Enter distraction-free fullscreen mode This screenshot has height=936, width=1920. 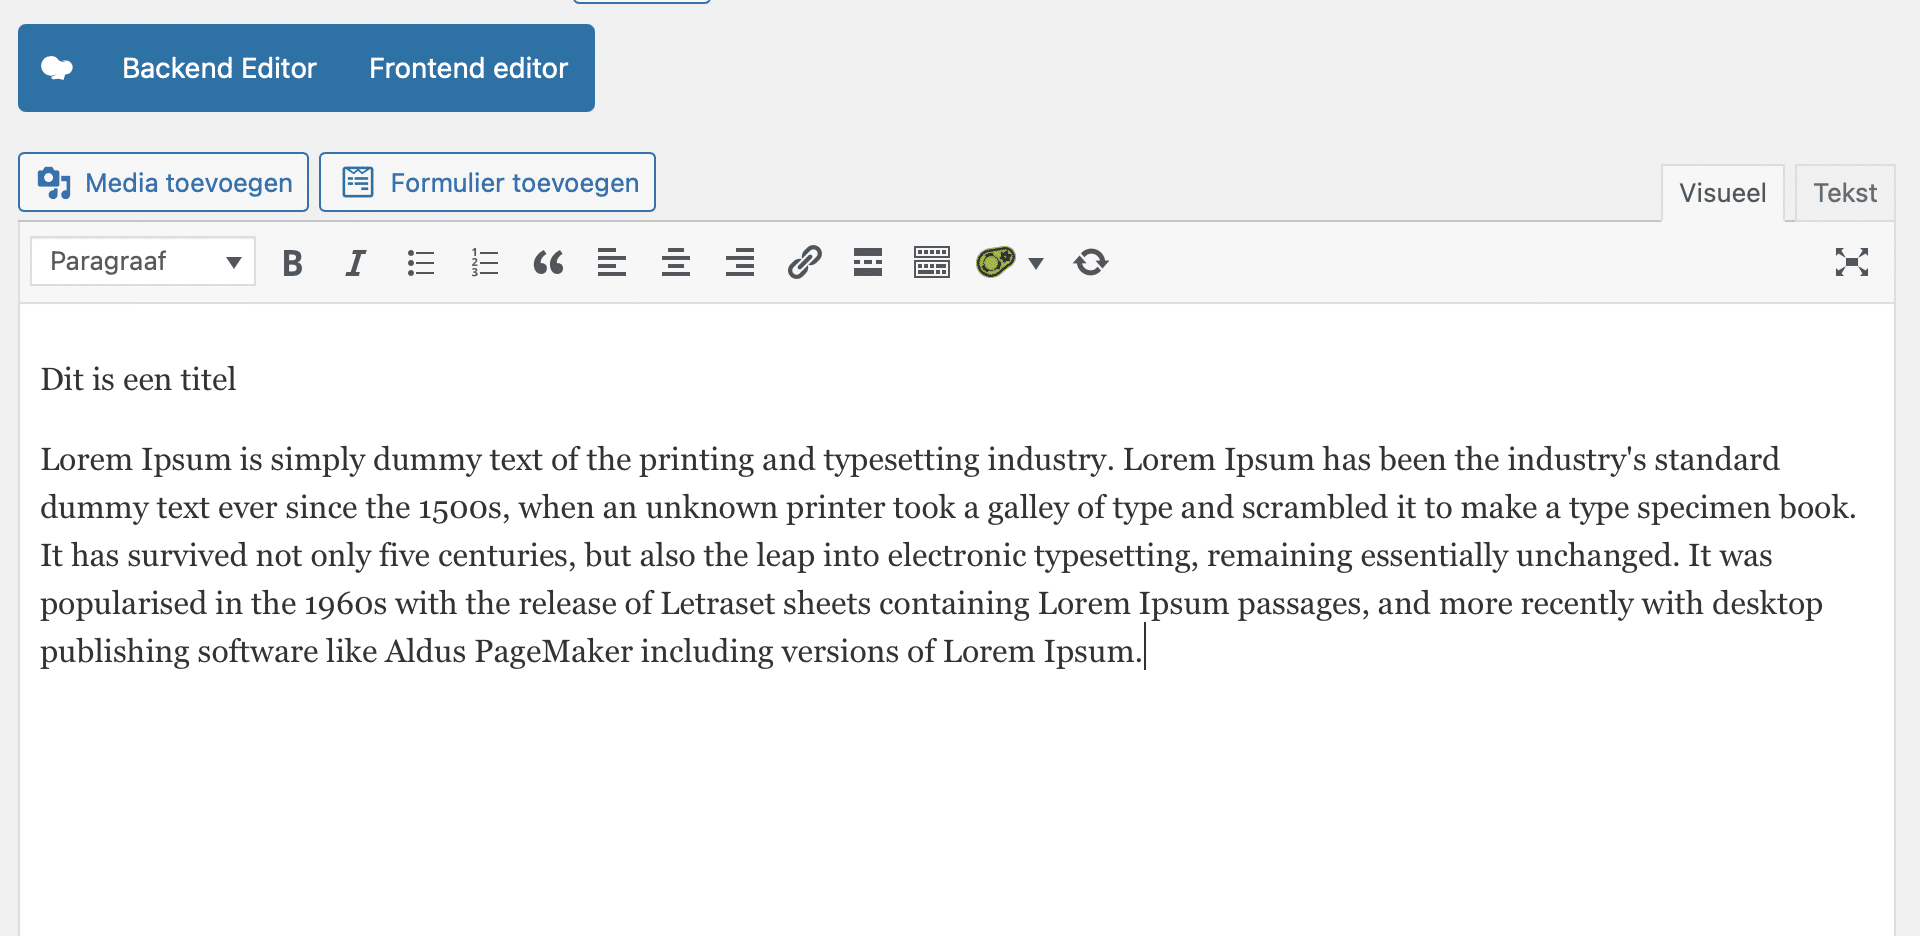[1852, 262]
